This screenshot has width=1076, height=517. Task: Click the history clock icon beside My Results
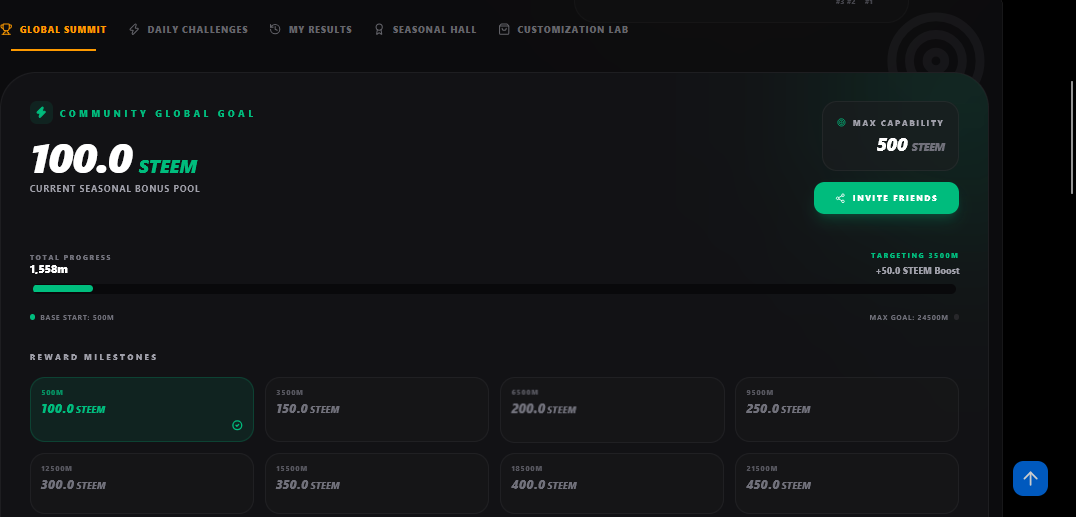click(x=275, y=30)
